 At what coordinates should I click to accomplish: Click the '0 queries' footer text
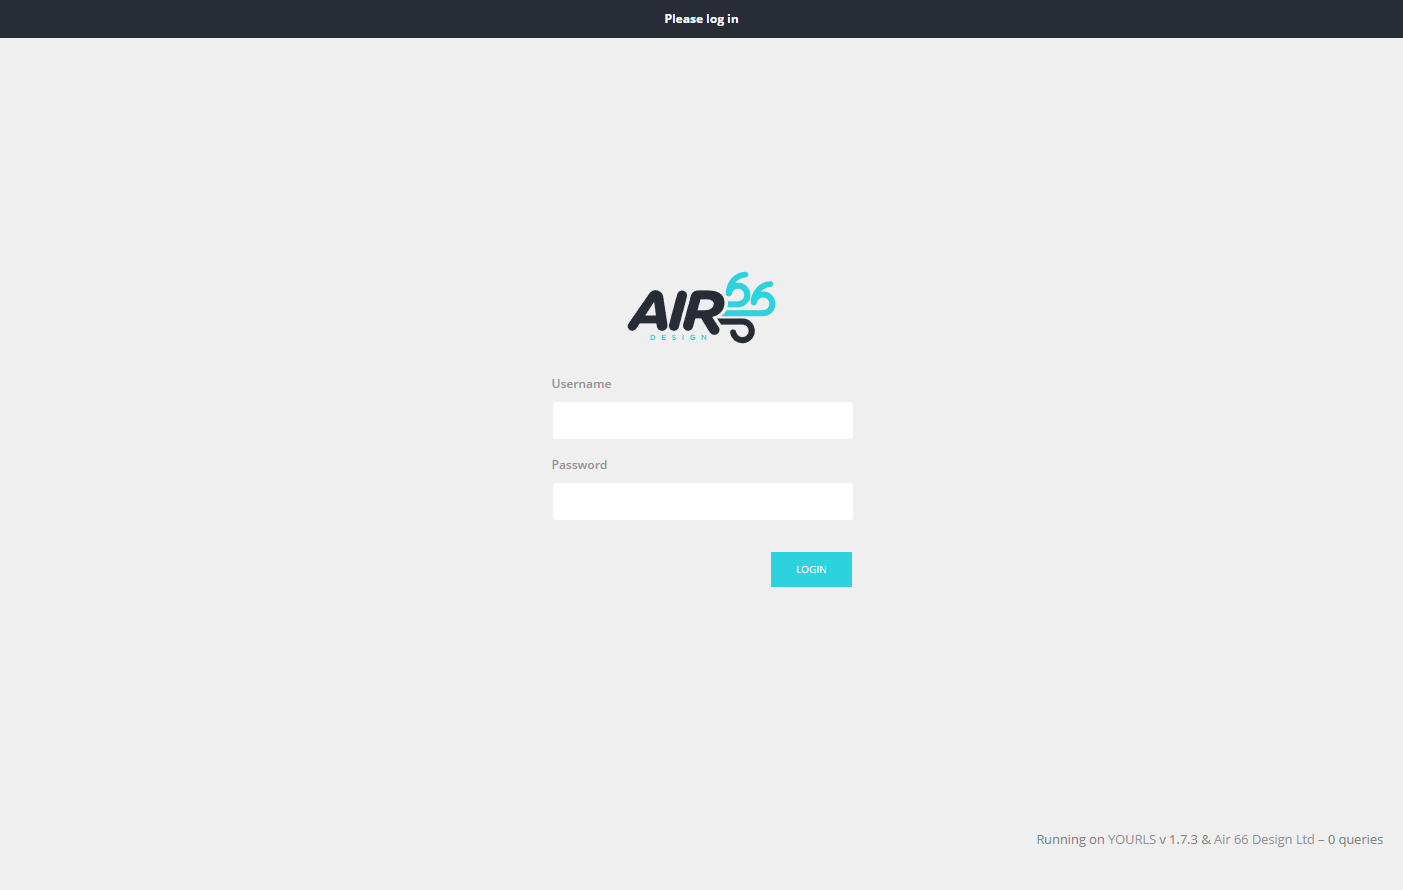[1355, 840]
